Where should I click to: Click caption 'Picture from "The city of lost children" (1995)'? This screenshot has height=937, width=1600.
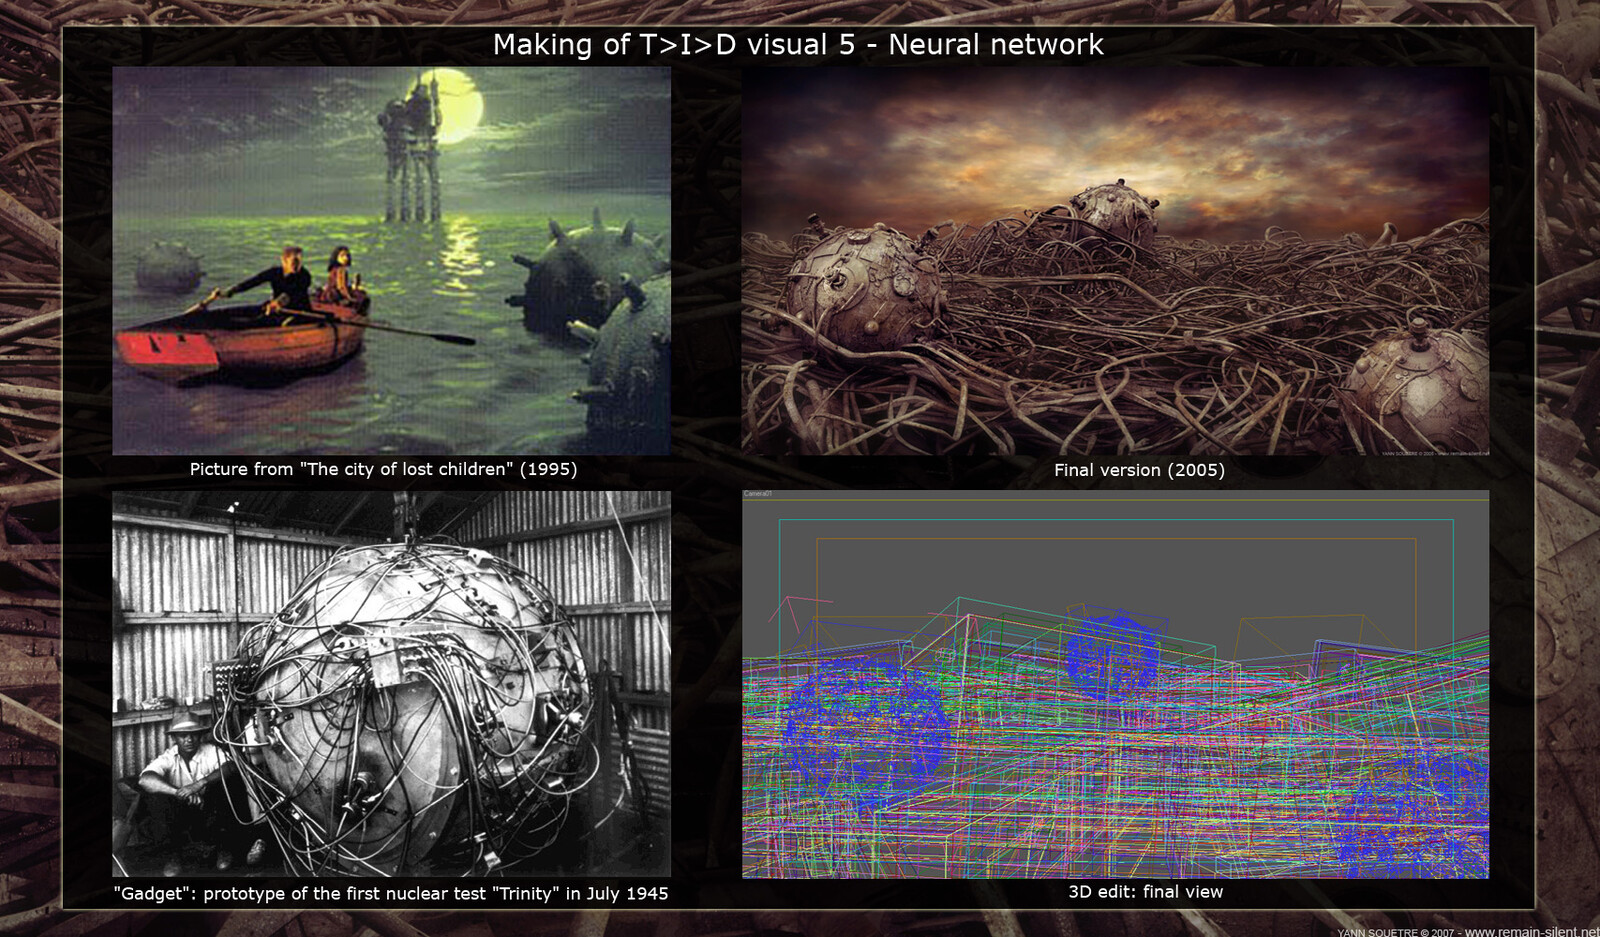(x=383, y=469)
